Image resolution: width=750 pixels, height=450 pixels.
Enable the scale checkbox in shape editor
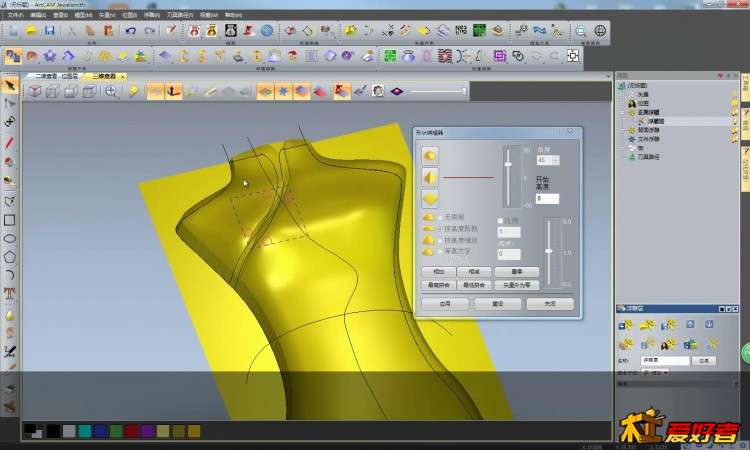[500, 220]
